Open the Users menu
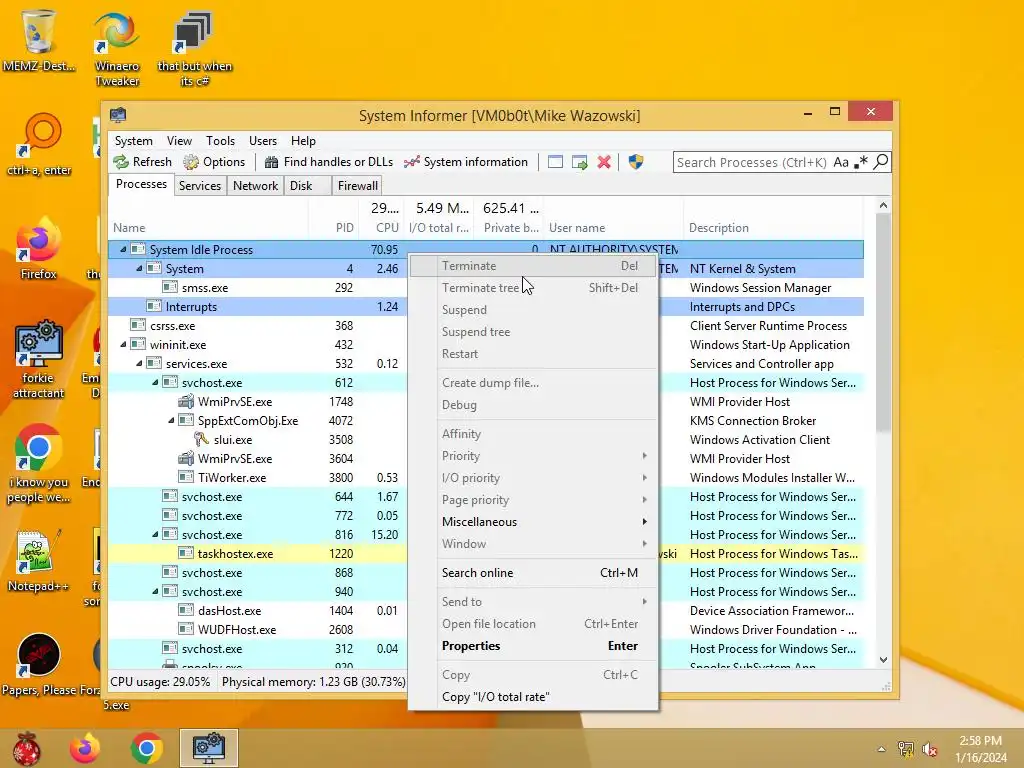 263,140
